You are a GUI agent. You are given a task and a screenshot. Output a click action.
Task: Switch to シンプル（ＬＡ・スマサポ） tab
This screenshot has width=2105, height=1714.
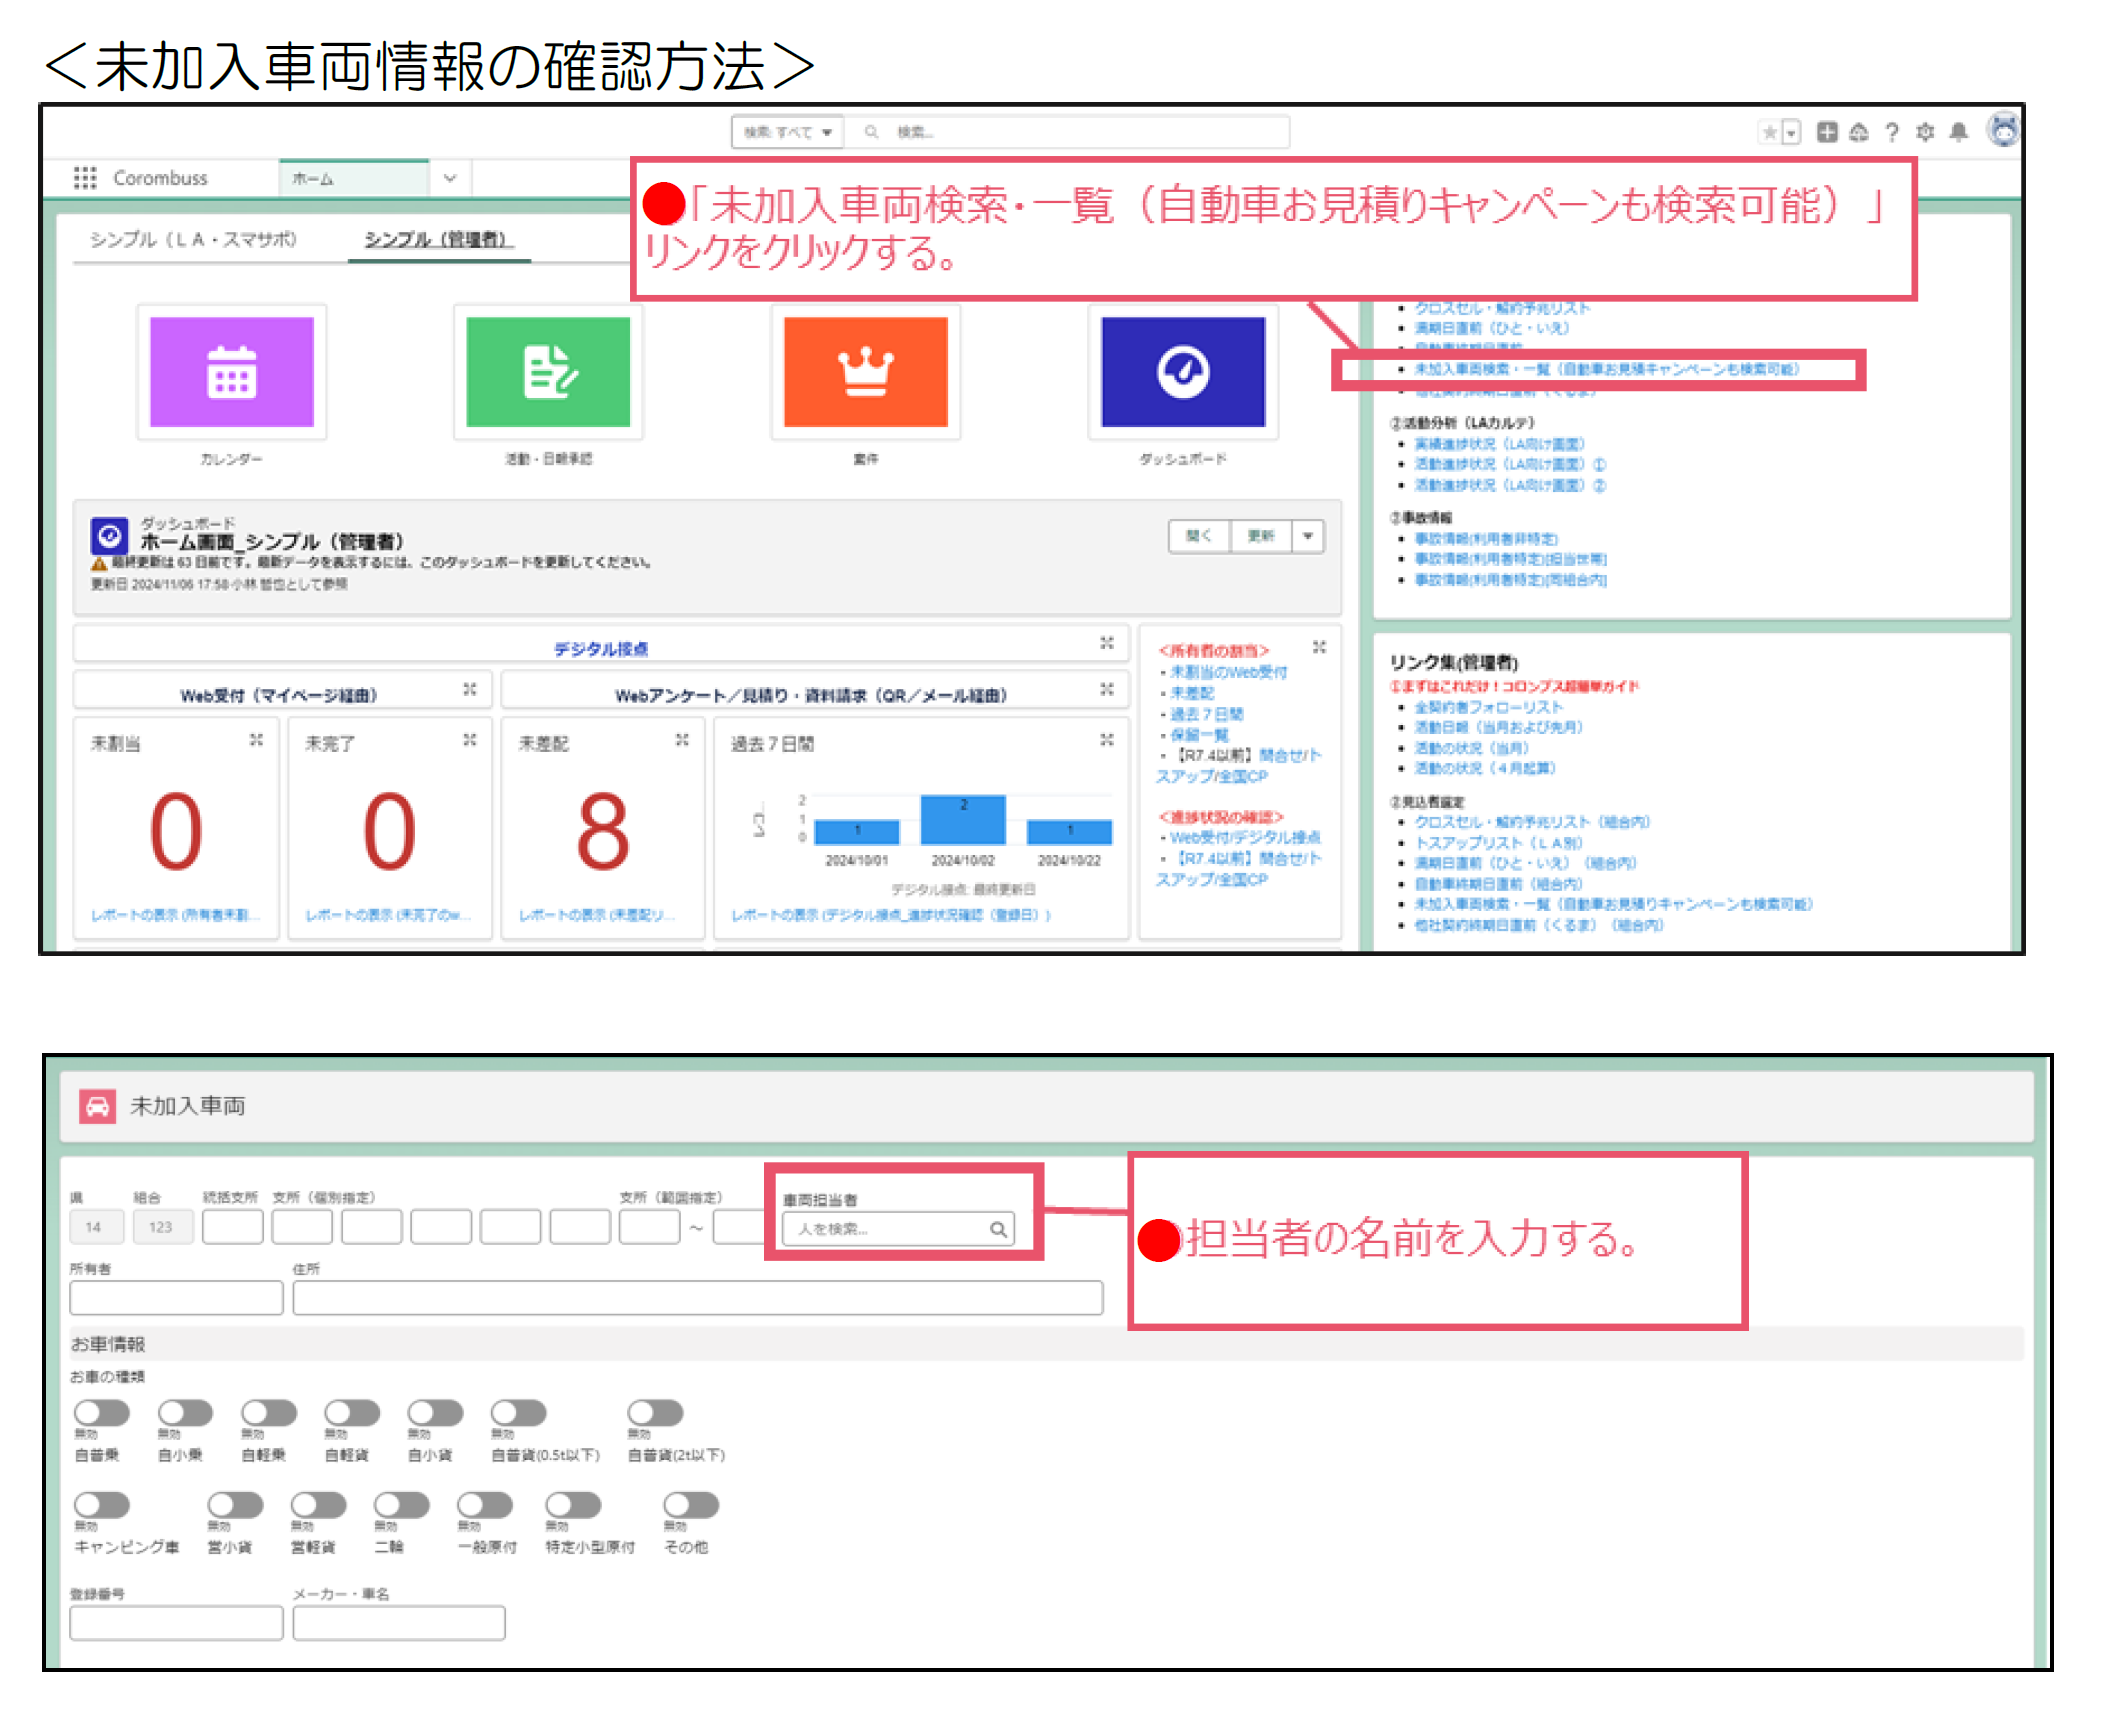point(193,239)
